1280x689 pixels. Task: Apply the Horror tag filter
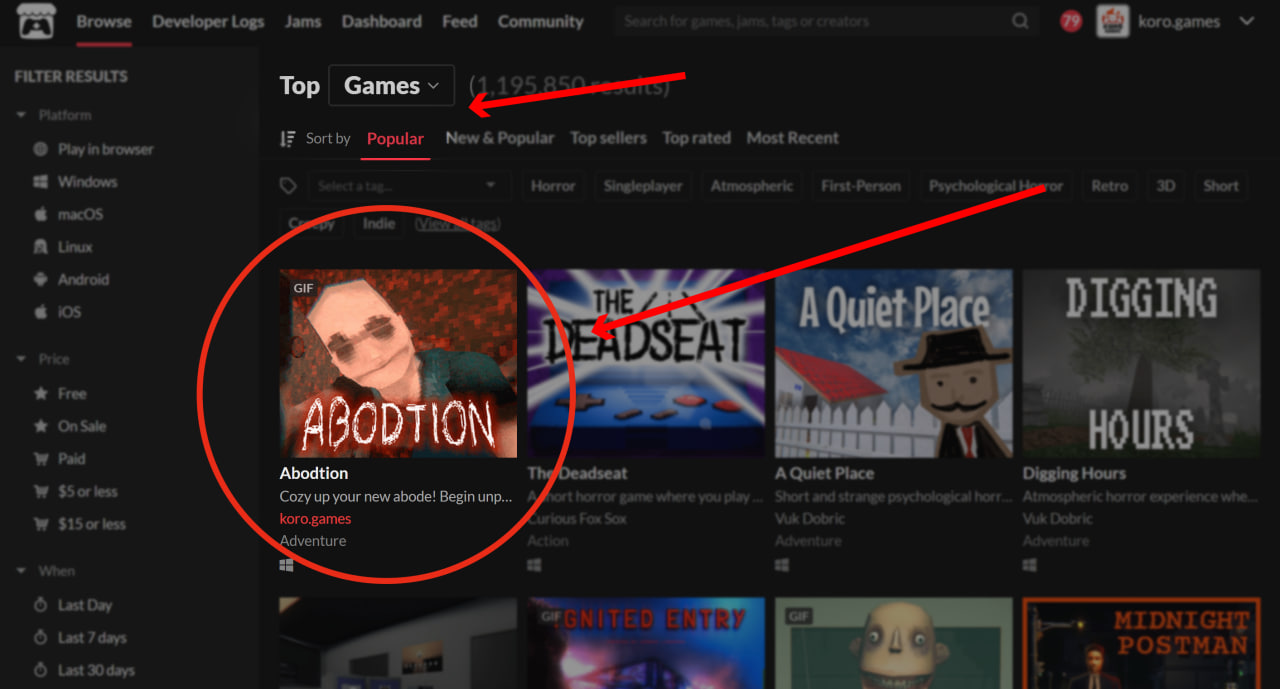point(553,186)
